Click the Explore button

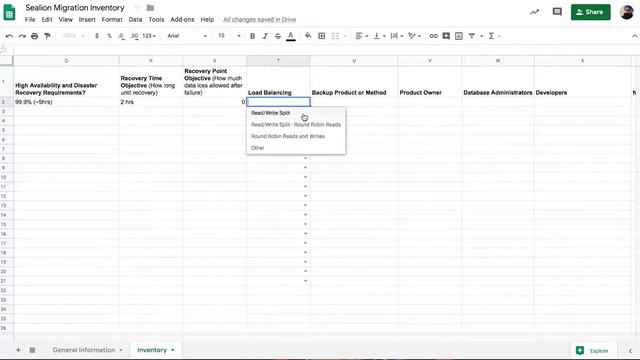tap(592, 350)
